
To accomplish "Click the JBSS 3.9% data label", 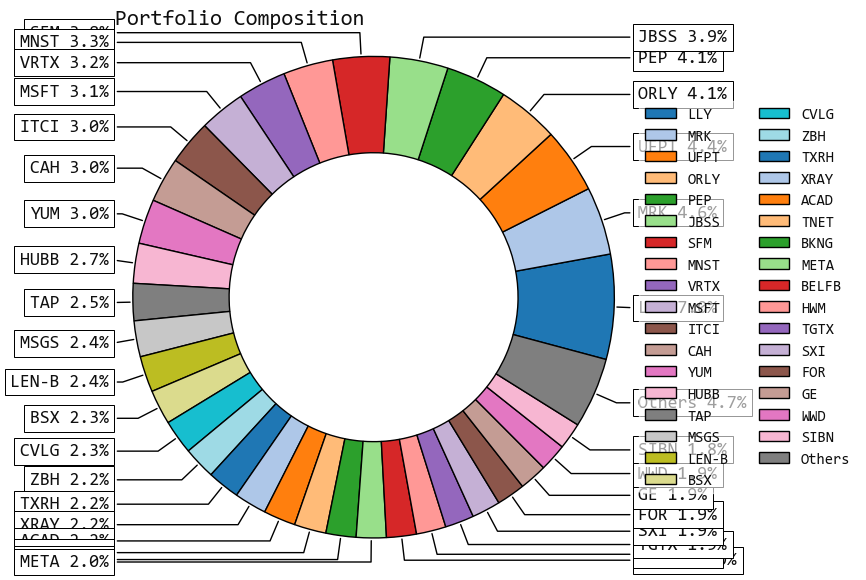I will click(x=684, y=37).
